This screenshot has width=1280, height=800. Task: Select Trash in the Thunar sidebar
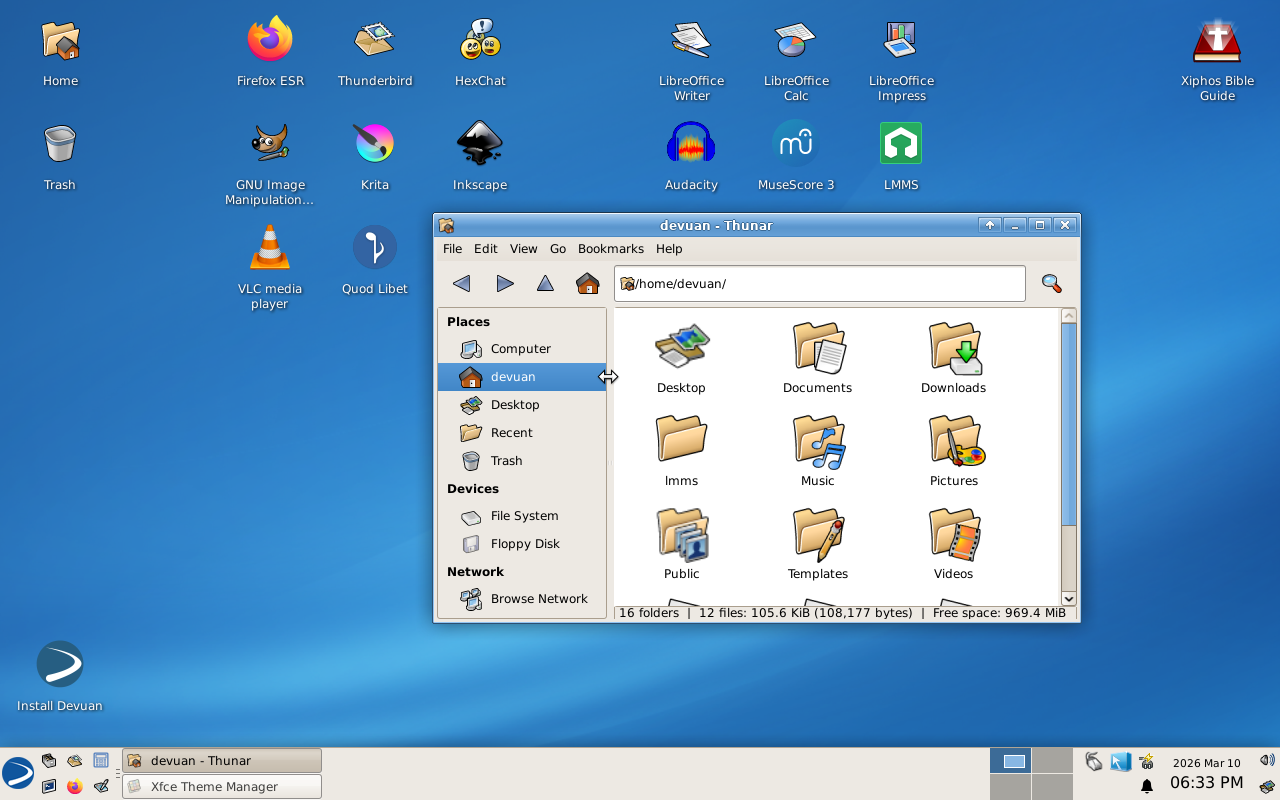(x=522, y=461)
